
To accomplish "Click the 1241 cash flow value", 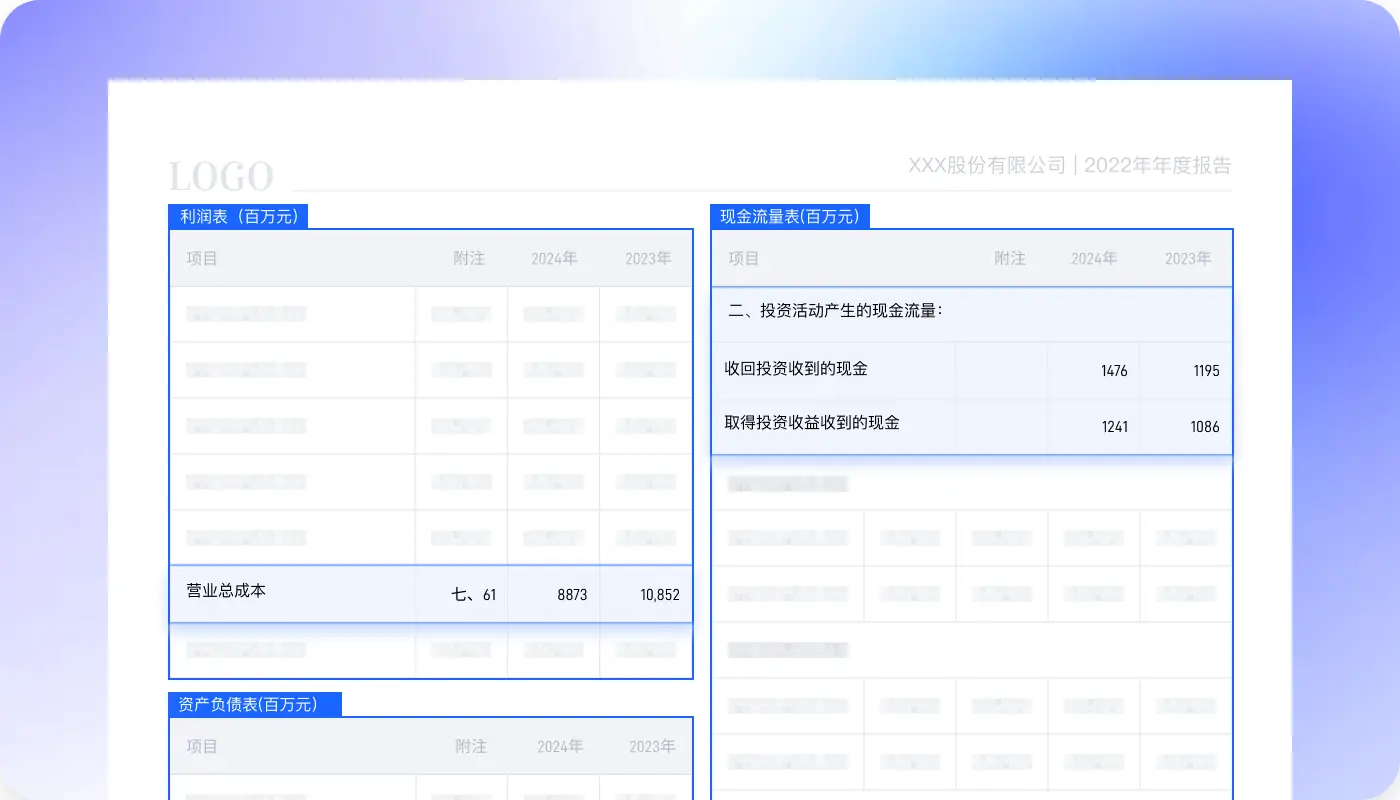I will click(x=1114, y=427).
